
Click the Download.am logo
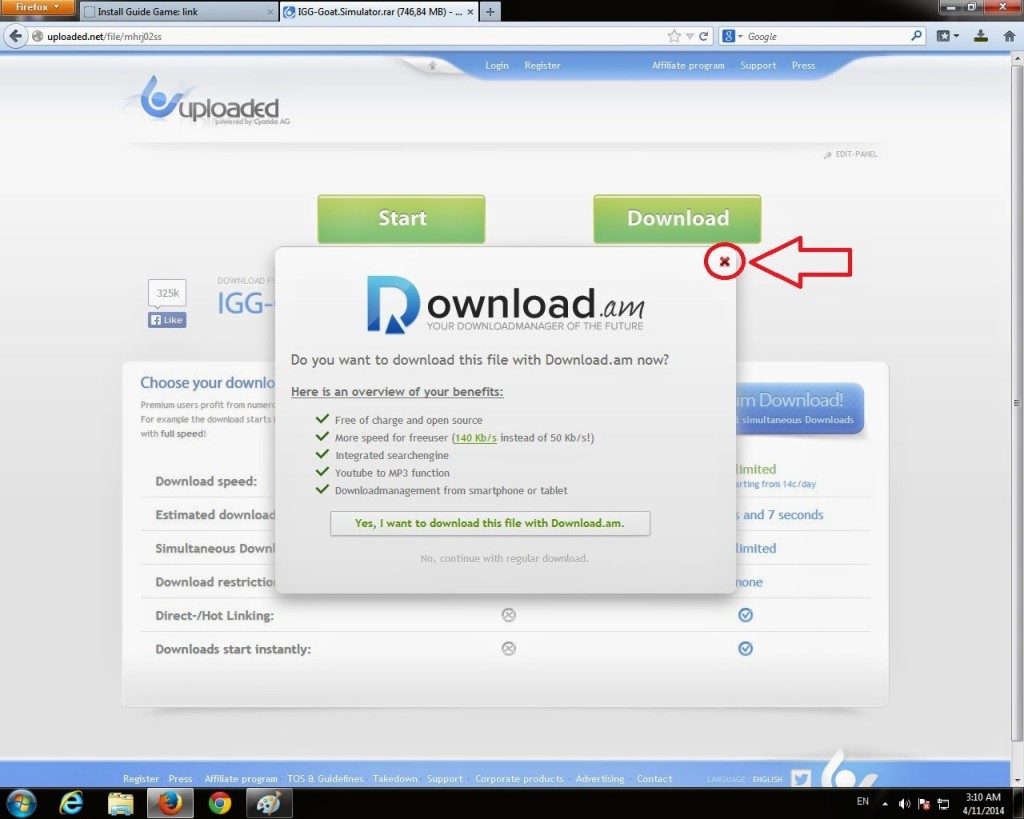[x=505, y=305]
